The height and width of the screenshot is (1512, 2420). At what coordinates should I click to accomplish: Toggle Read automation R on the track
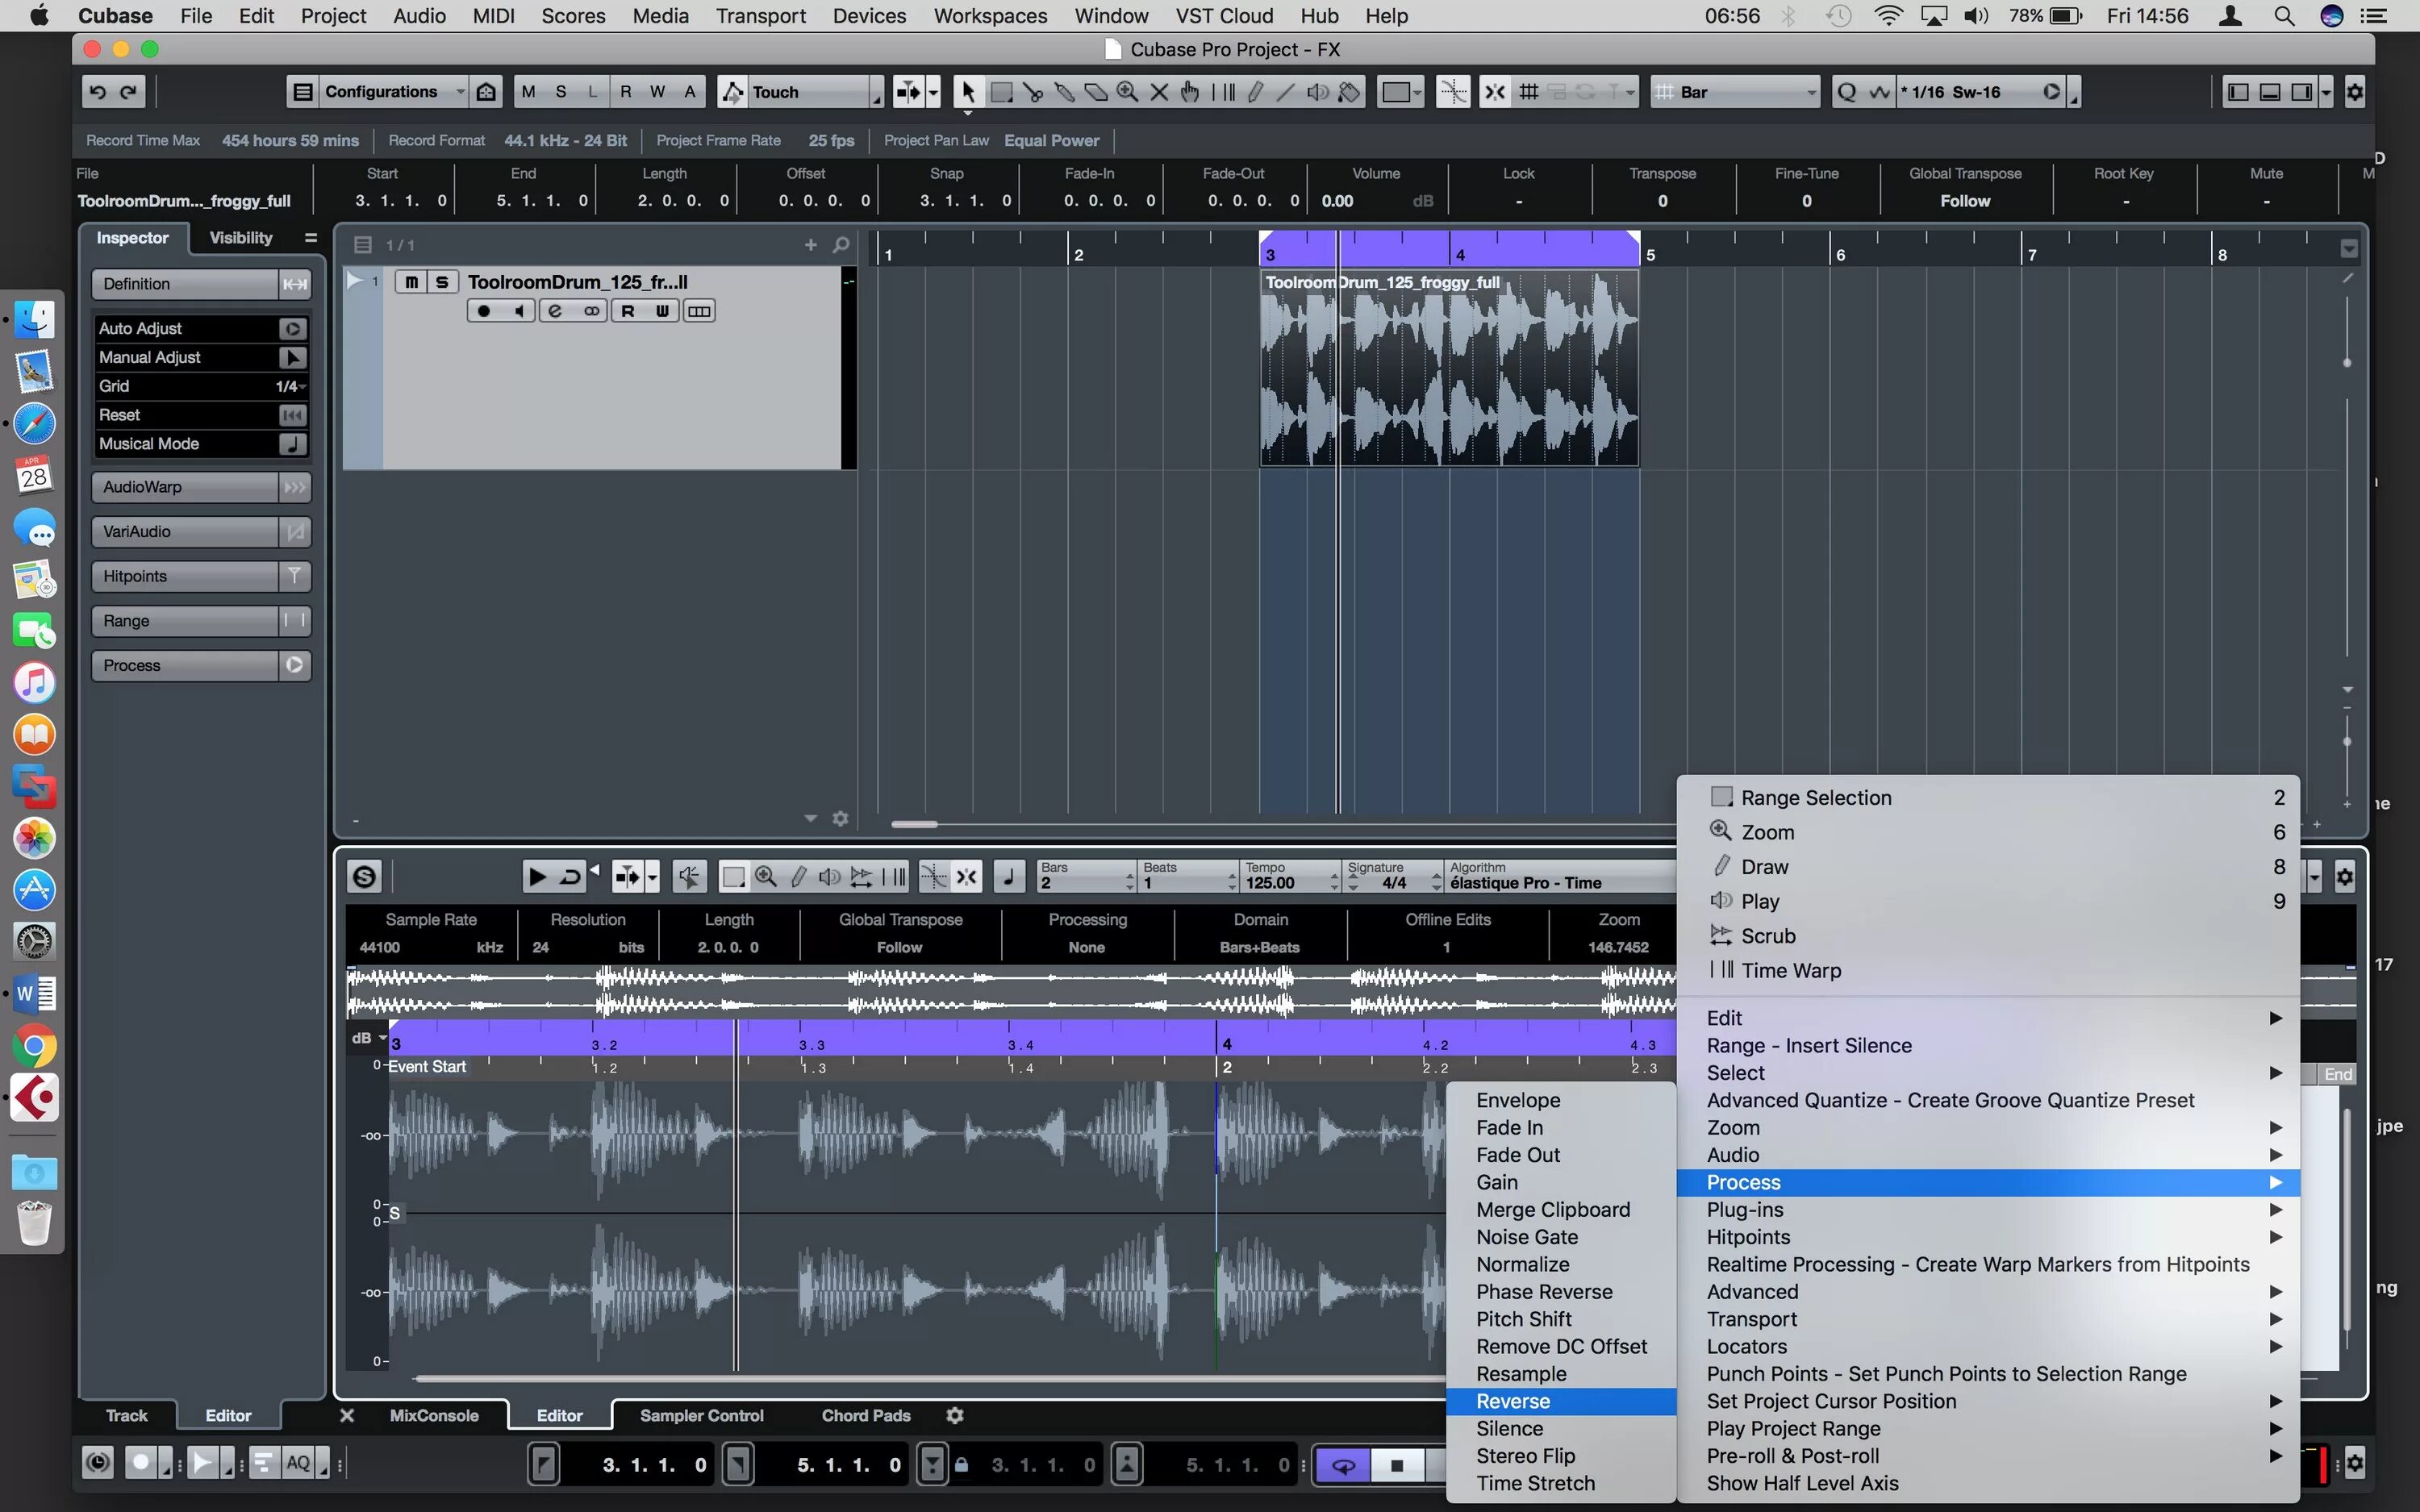[x=628, y=311]
